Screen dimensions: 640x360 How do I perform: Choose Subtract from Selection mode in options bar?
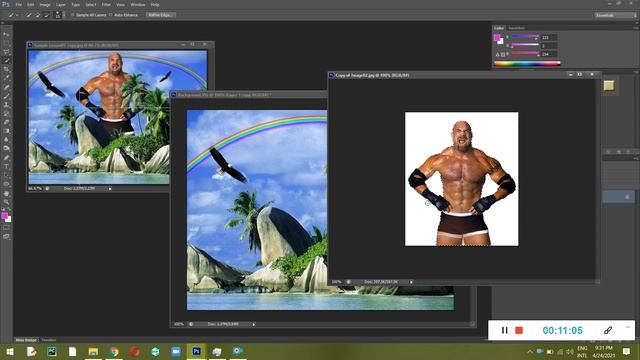click(46, 15)
